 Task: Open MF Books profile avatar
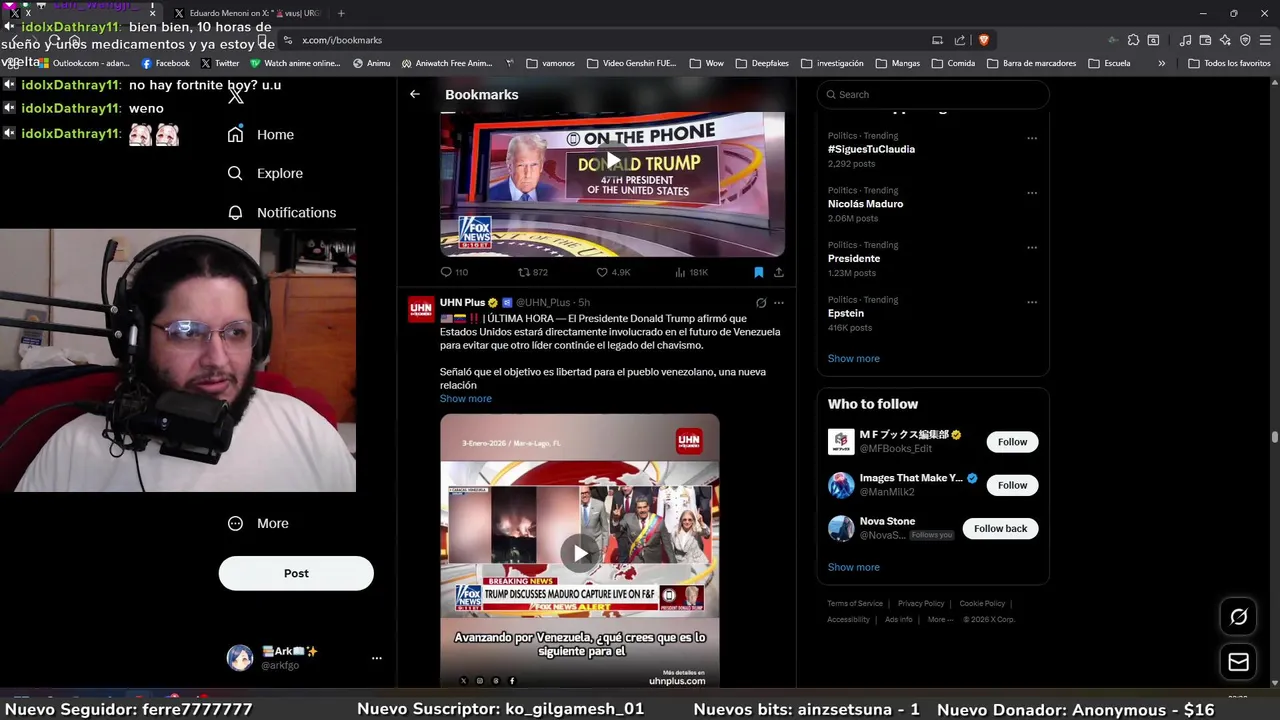(x=841, y=441)
